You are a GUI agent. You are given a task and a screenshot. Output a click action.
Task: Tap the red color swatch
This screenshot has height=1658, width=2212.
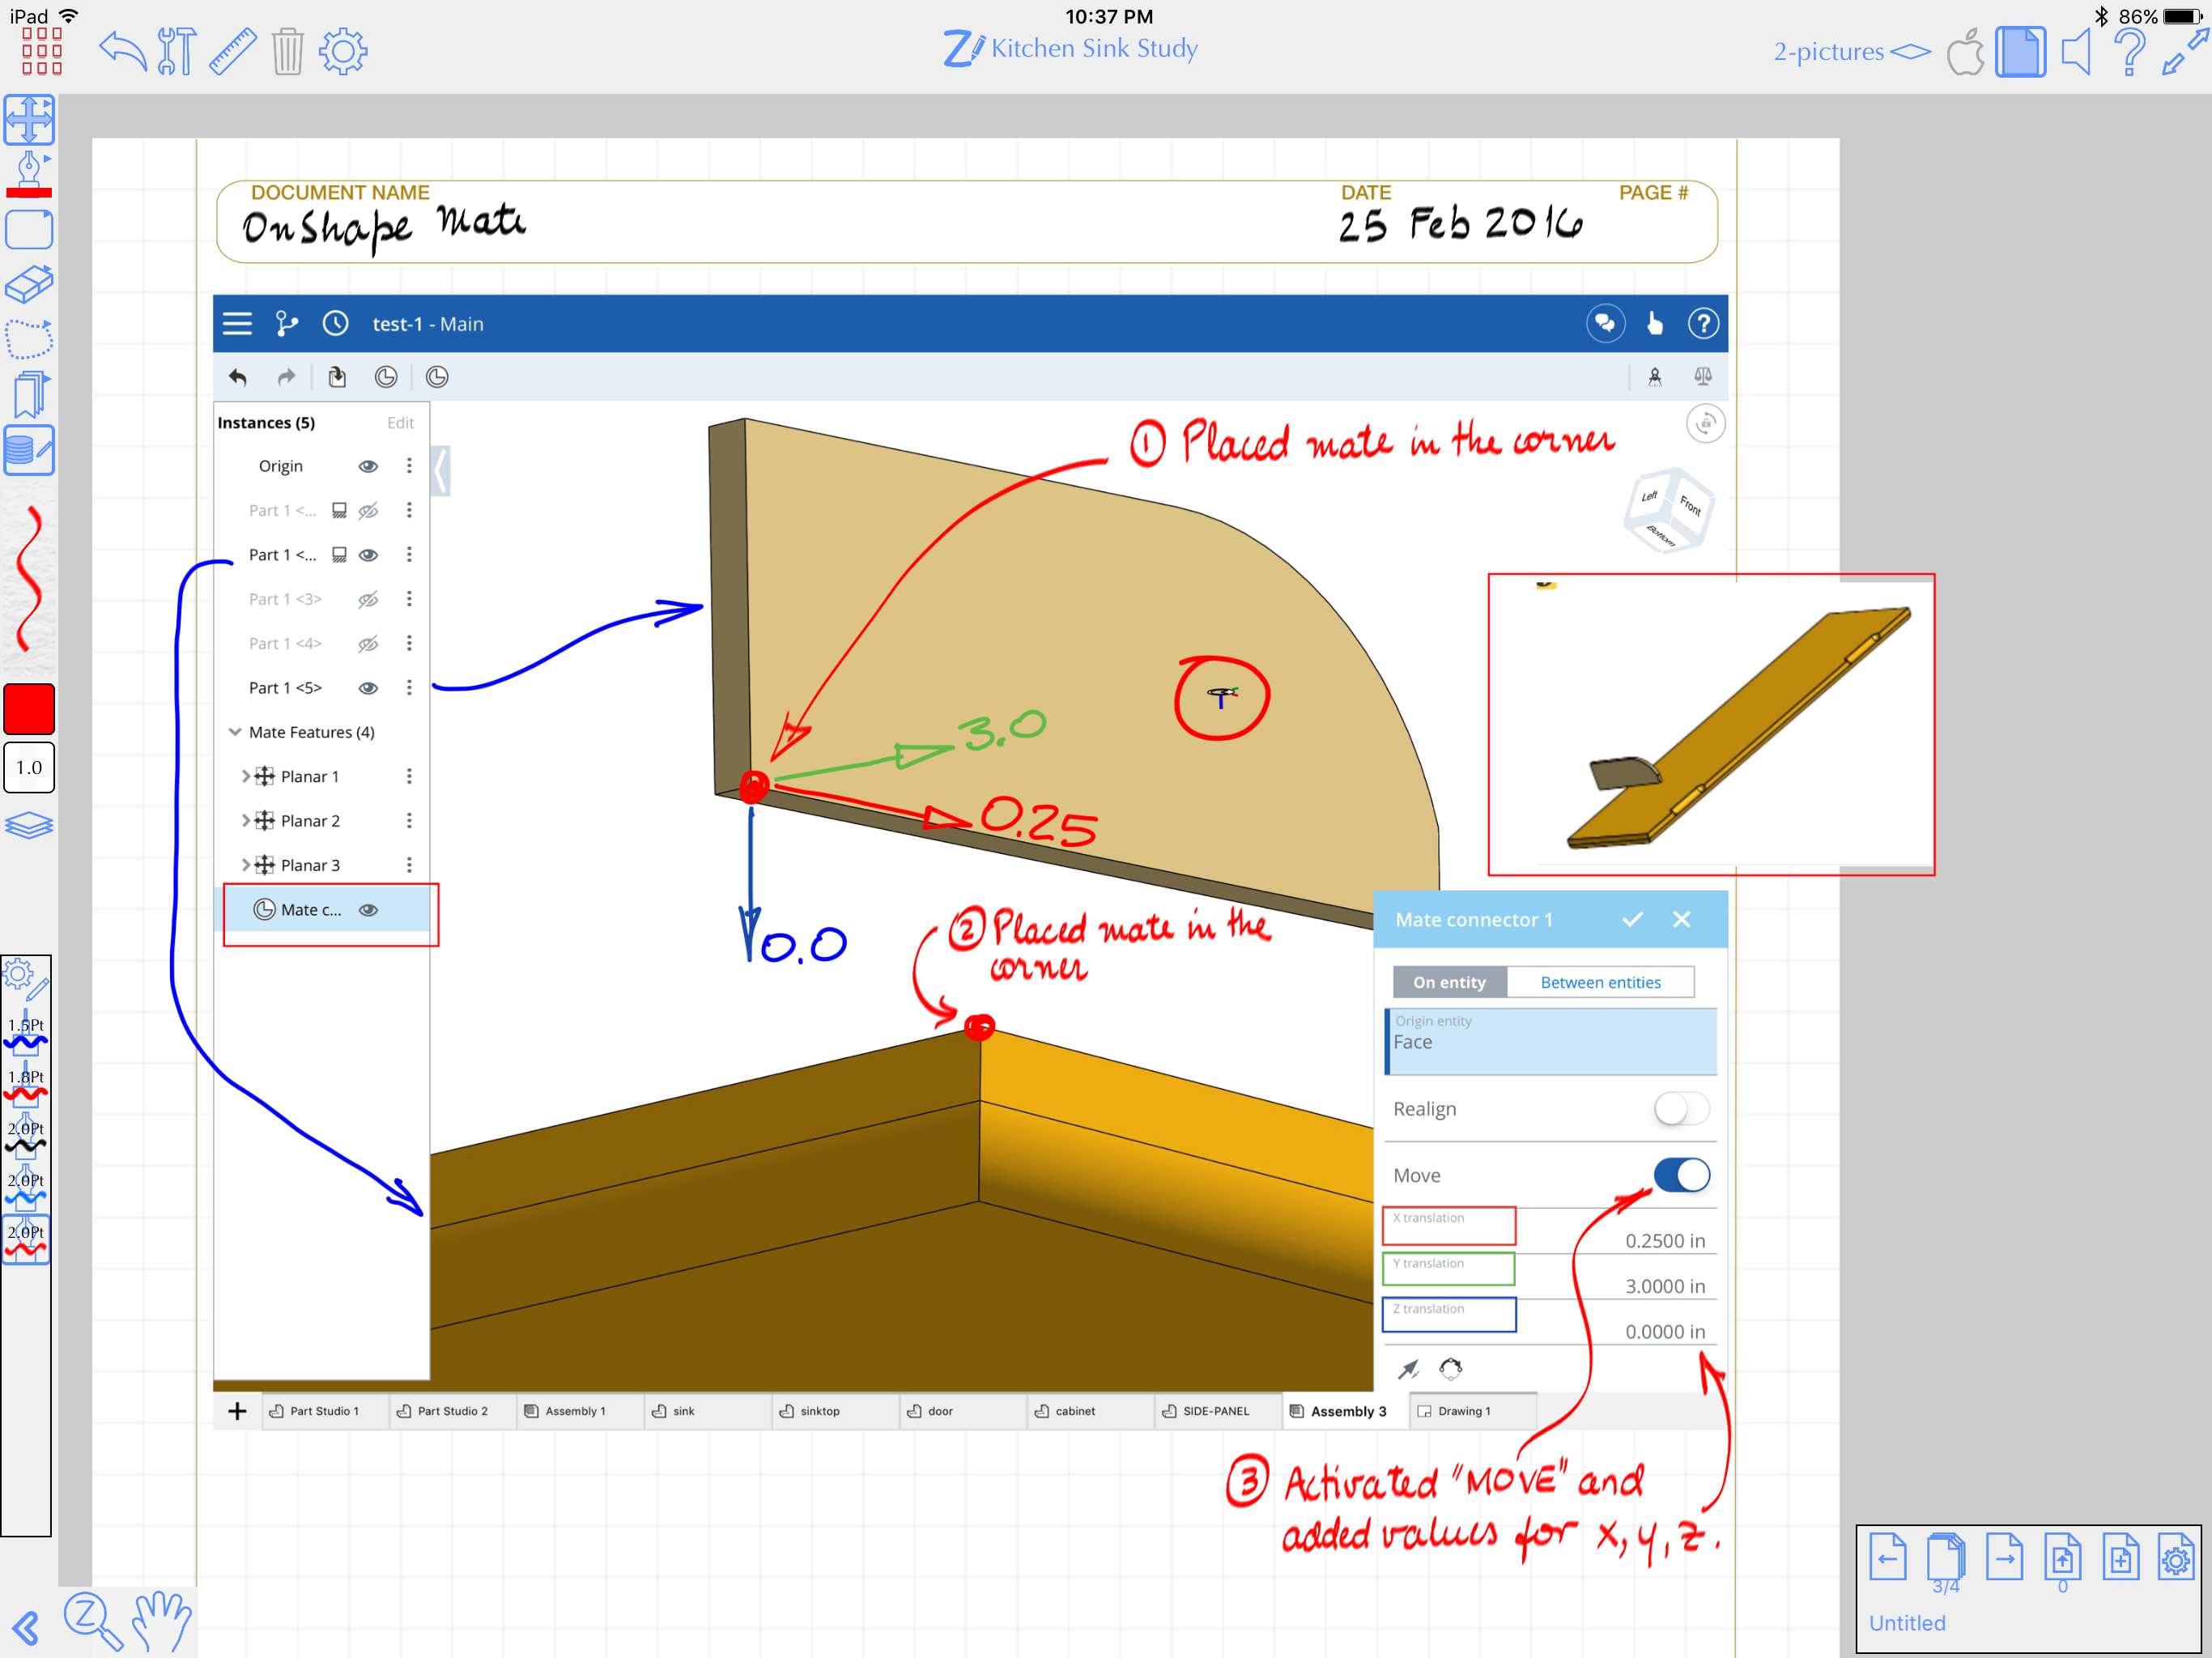pos(29,709)
